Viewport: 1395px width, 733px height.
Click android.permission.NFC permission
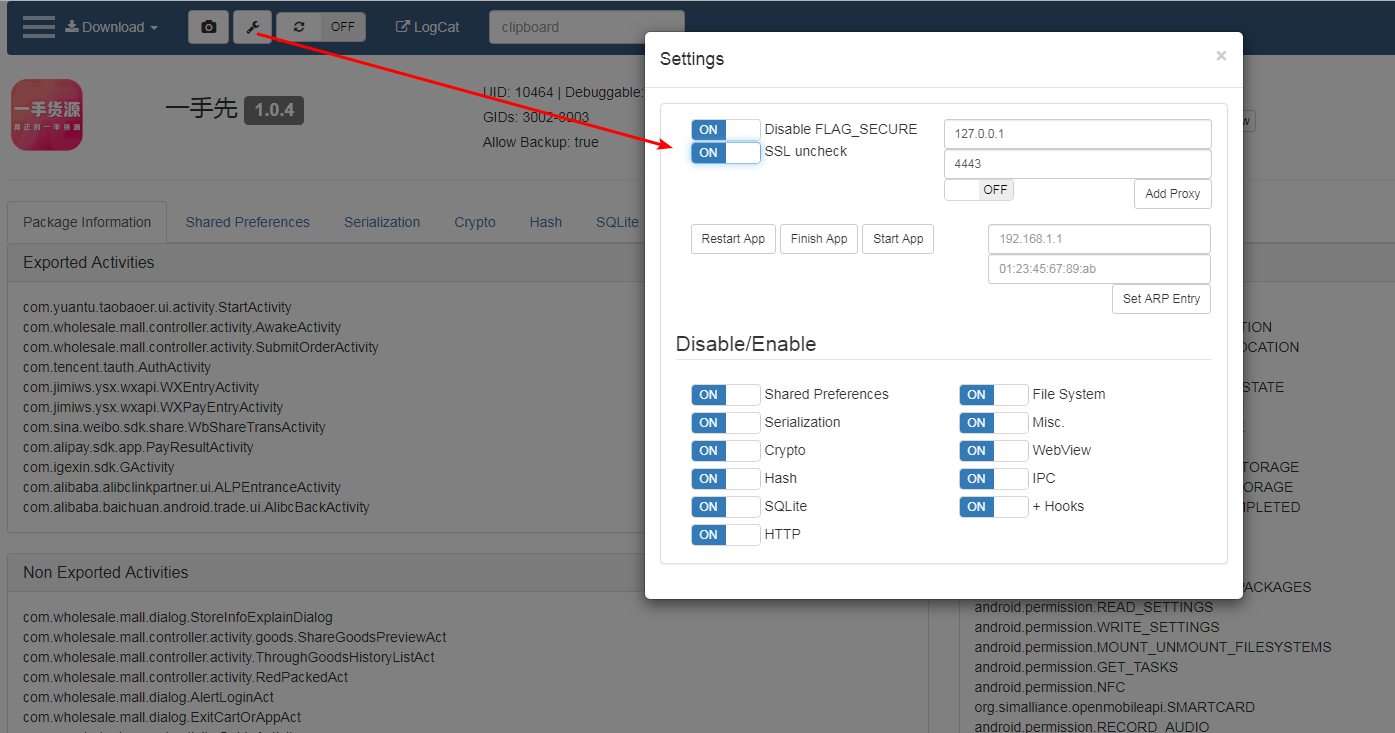(1050, 687)
